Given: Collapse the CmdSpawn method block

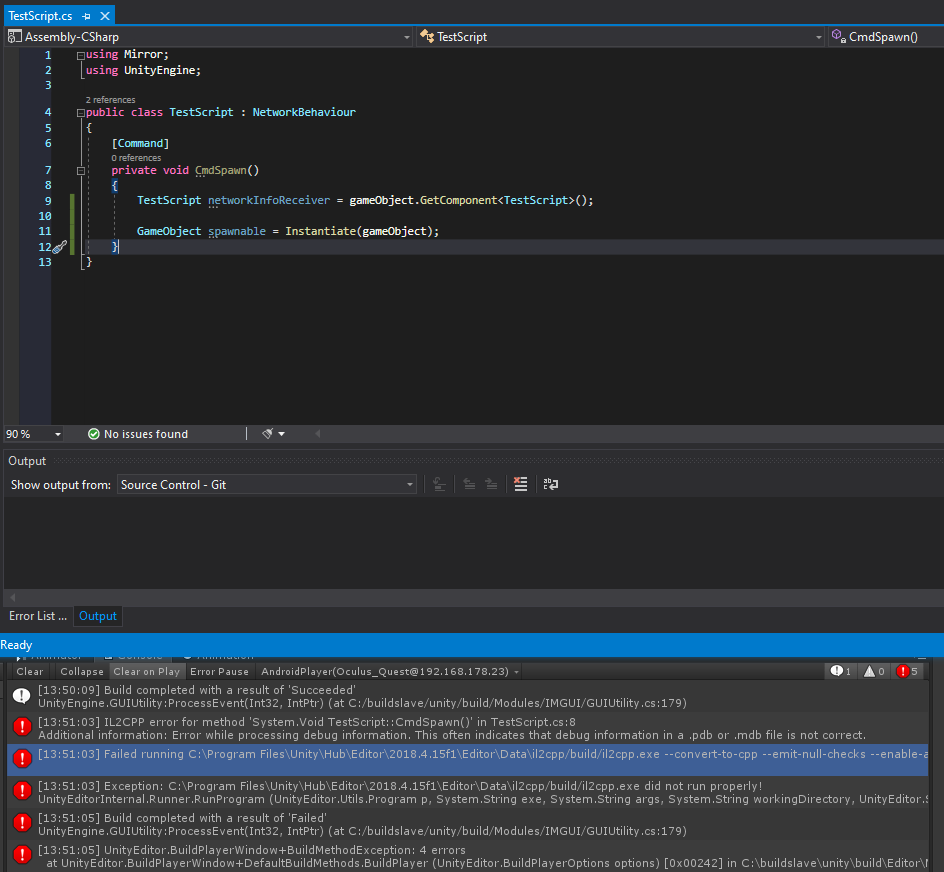Looking at the screenshot, I should click(x=81, y=171).
